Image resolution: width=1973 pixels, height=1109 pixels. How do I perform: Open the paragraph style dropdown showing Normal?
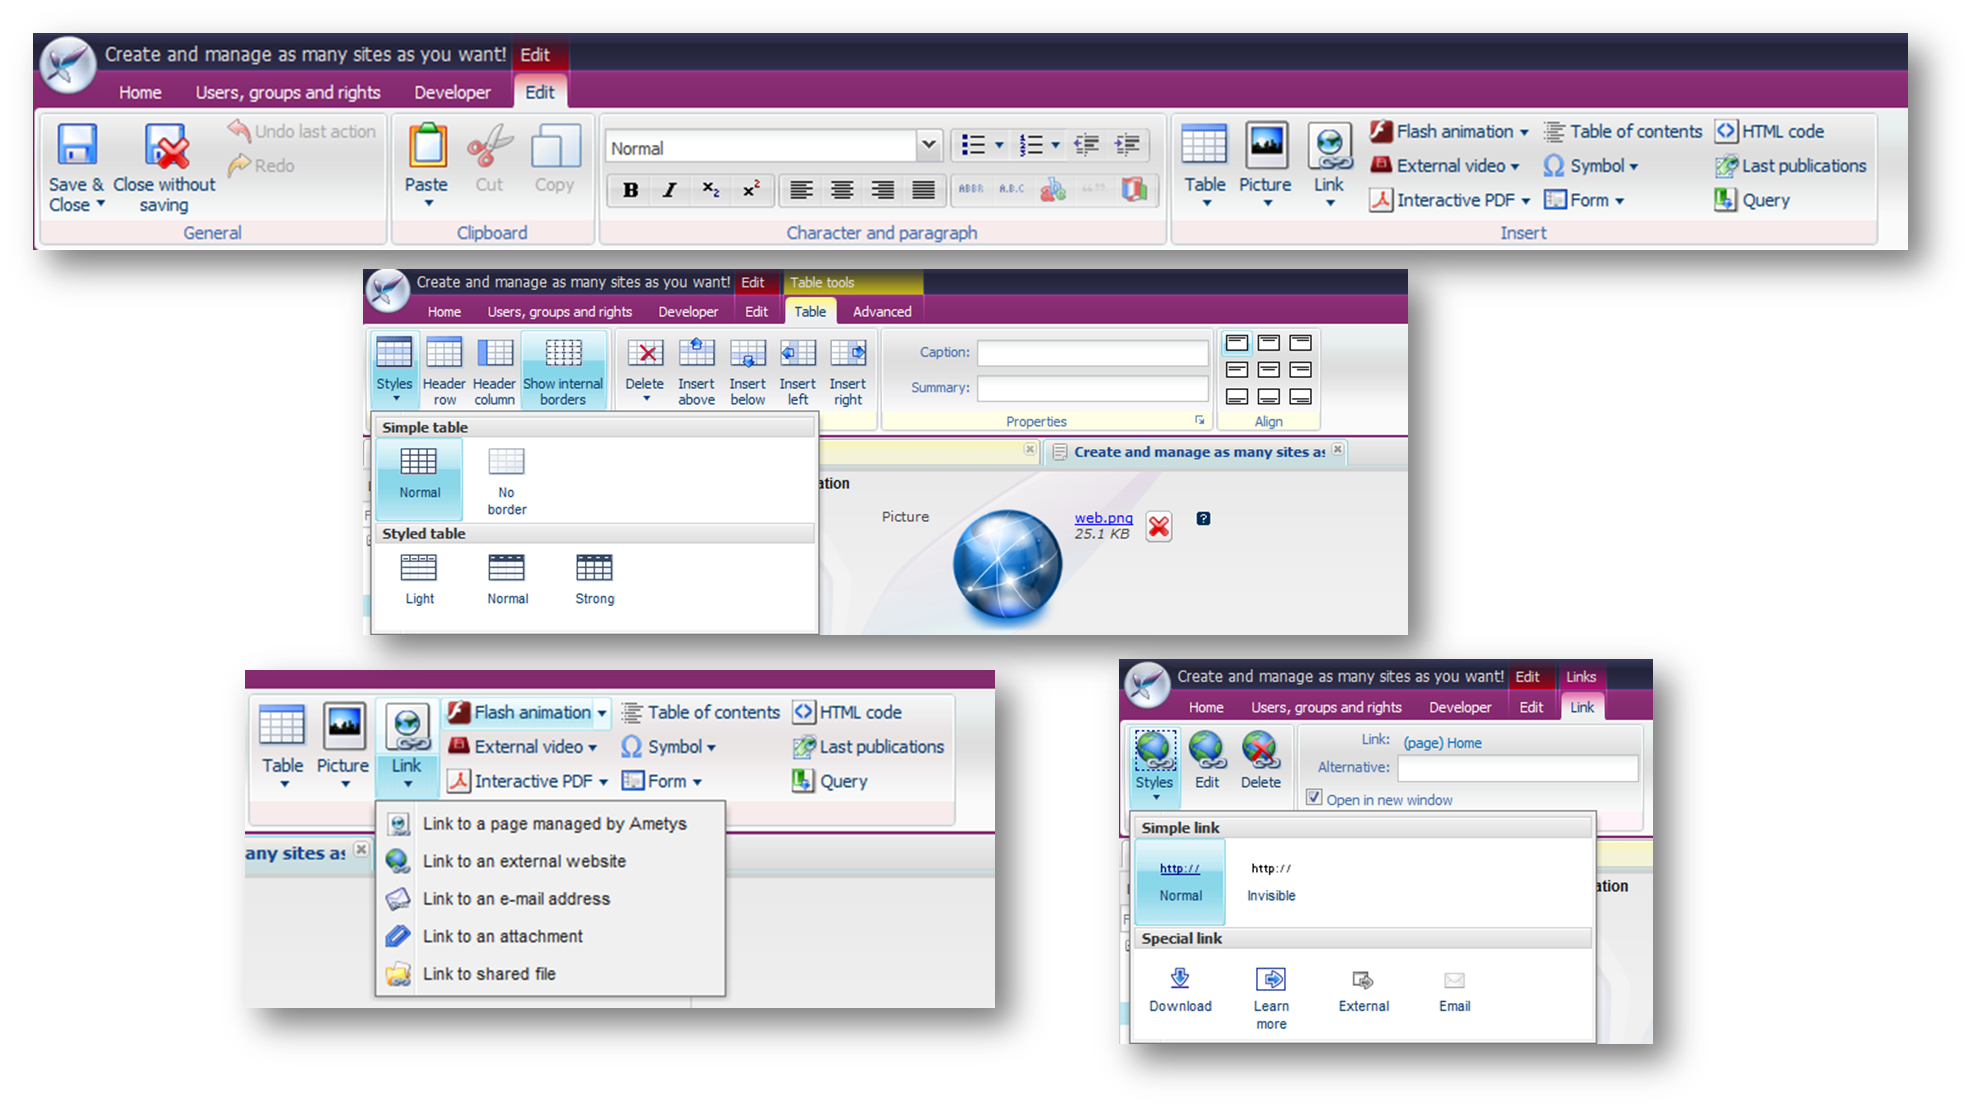click(927, 146)
